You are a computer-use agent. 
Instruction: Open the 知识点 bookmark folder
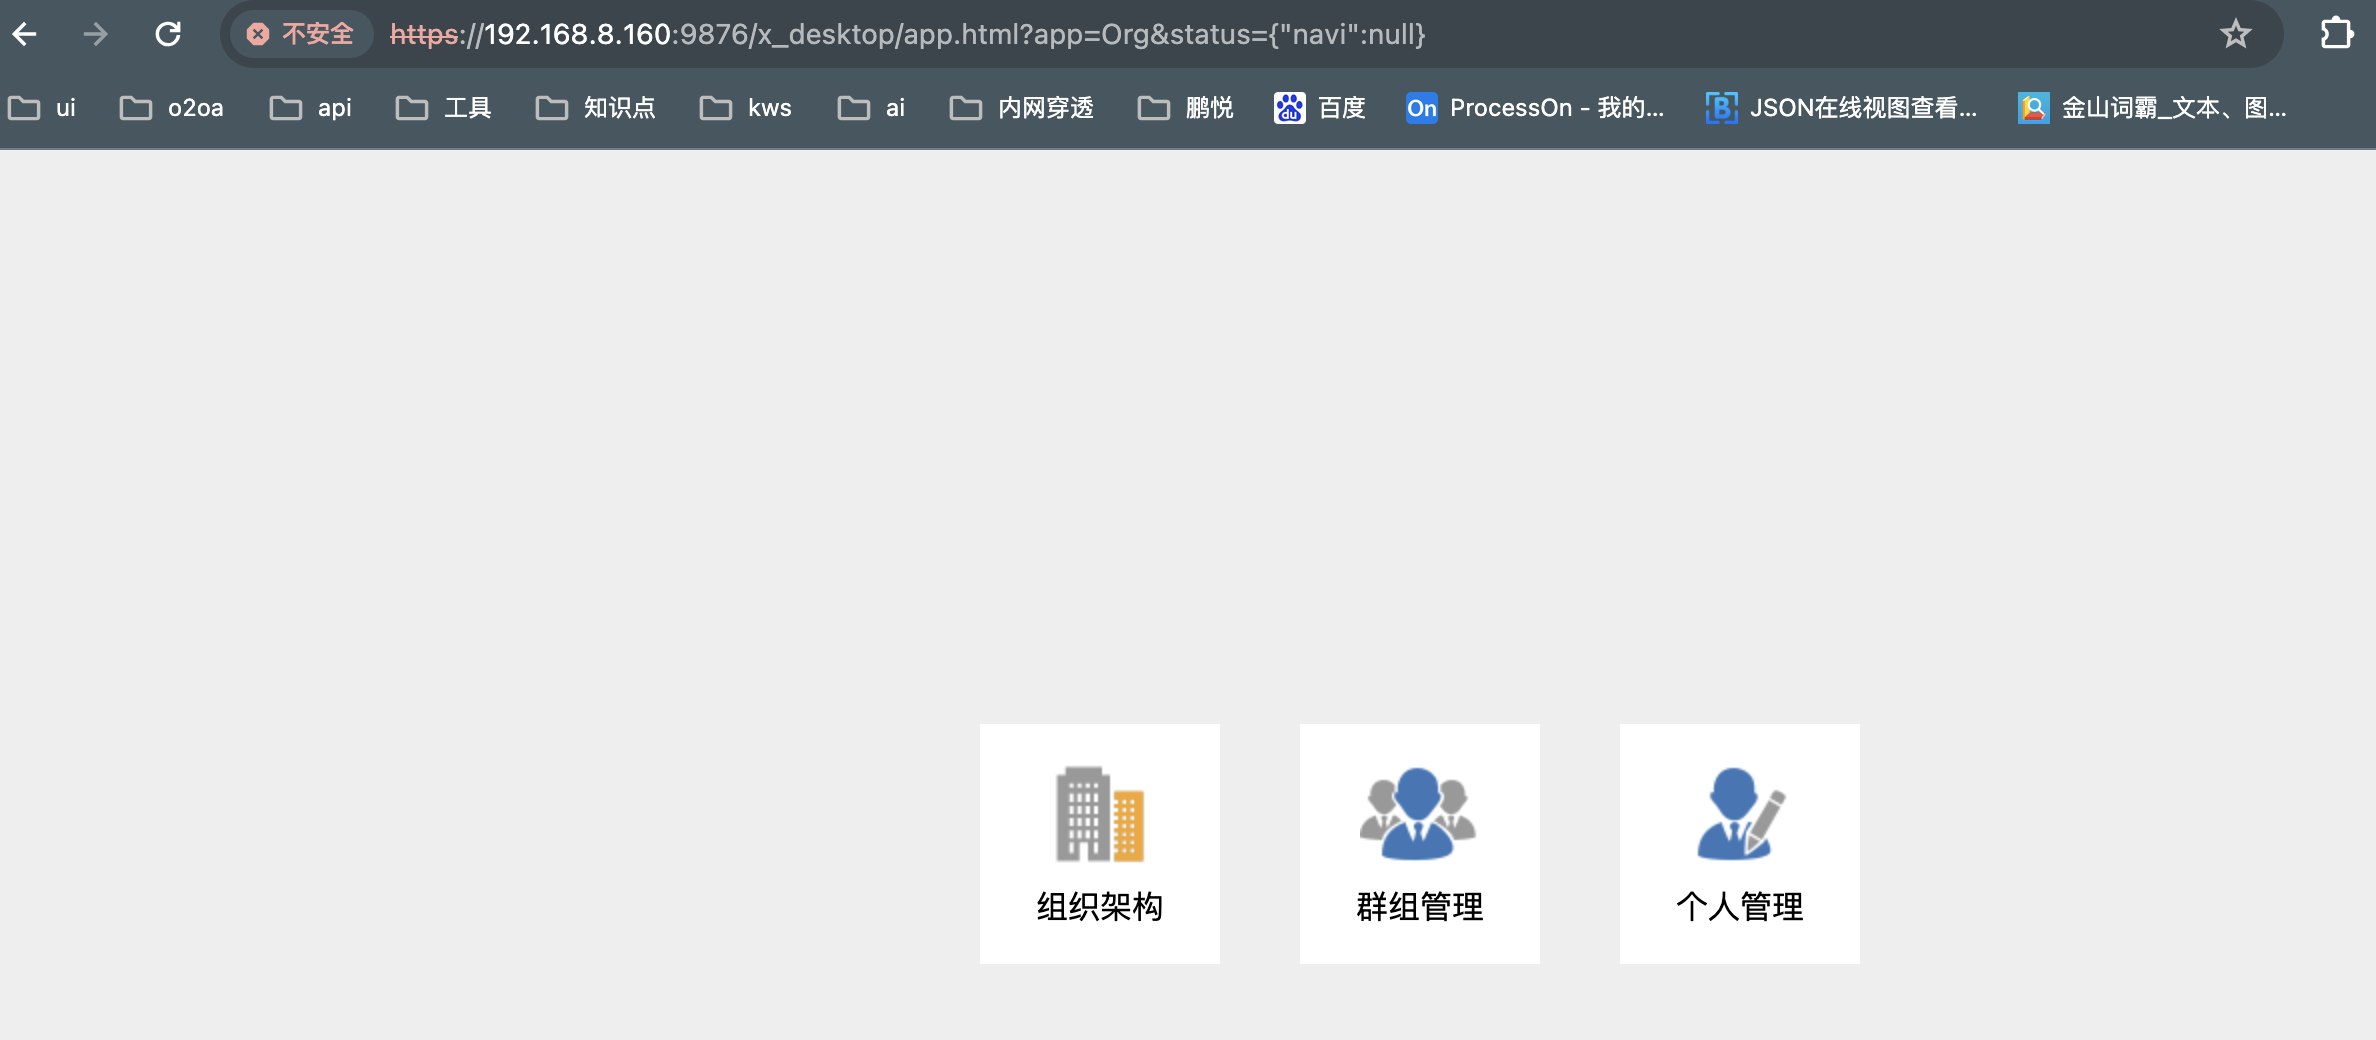tap(595, 108)
